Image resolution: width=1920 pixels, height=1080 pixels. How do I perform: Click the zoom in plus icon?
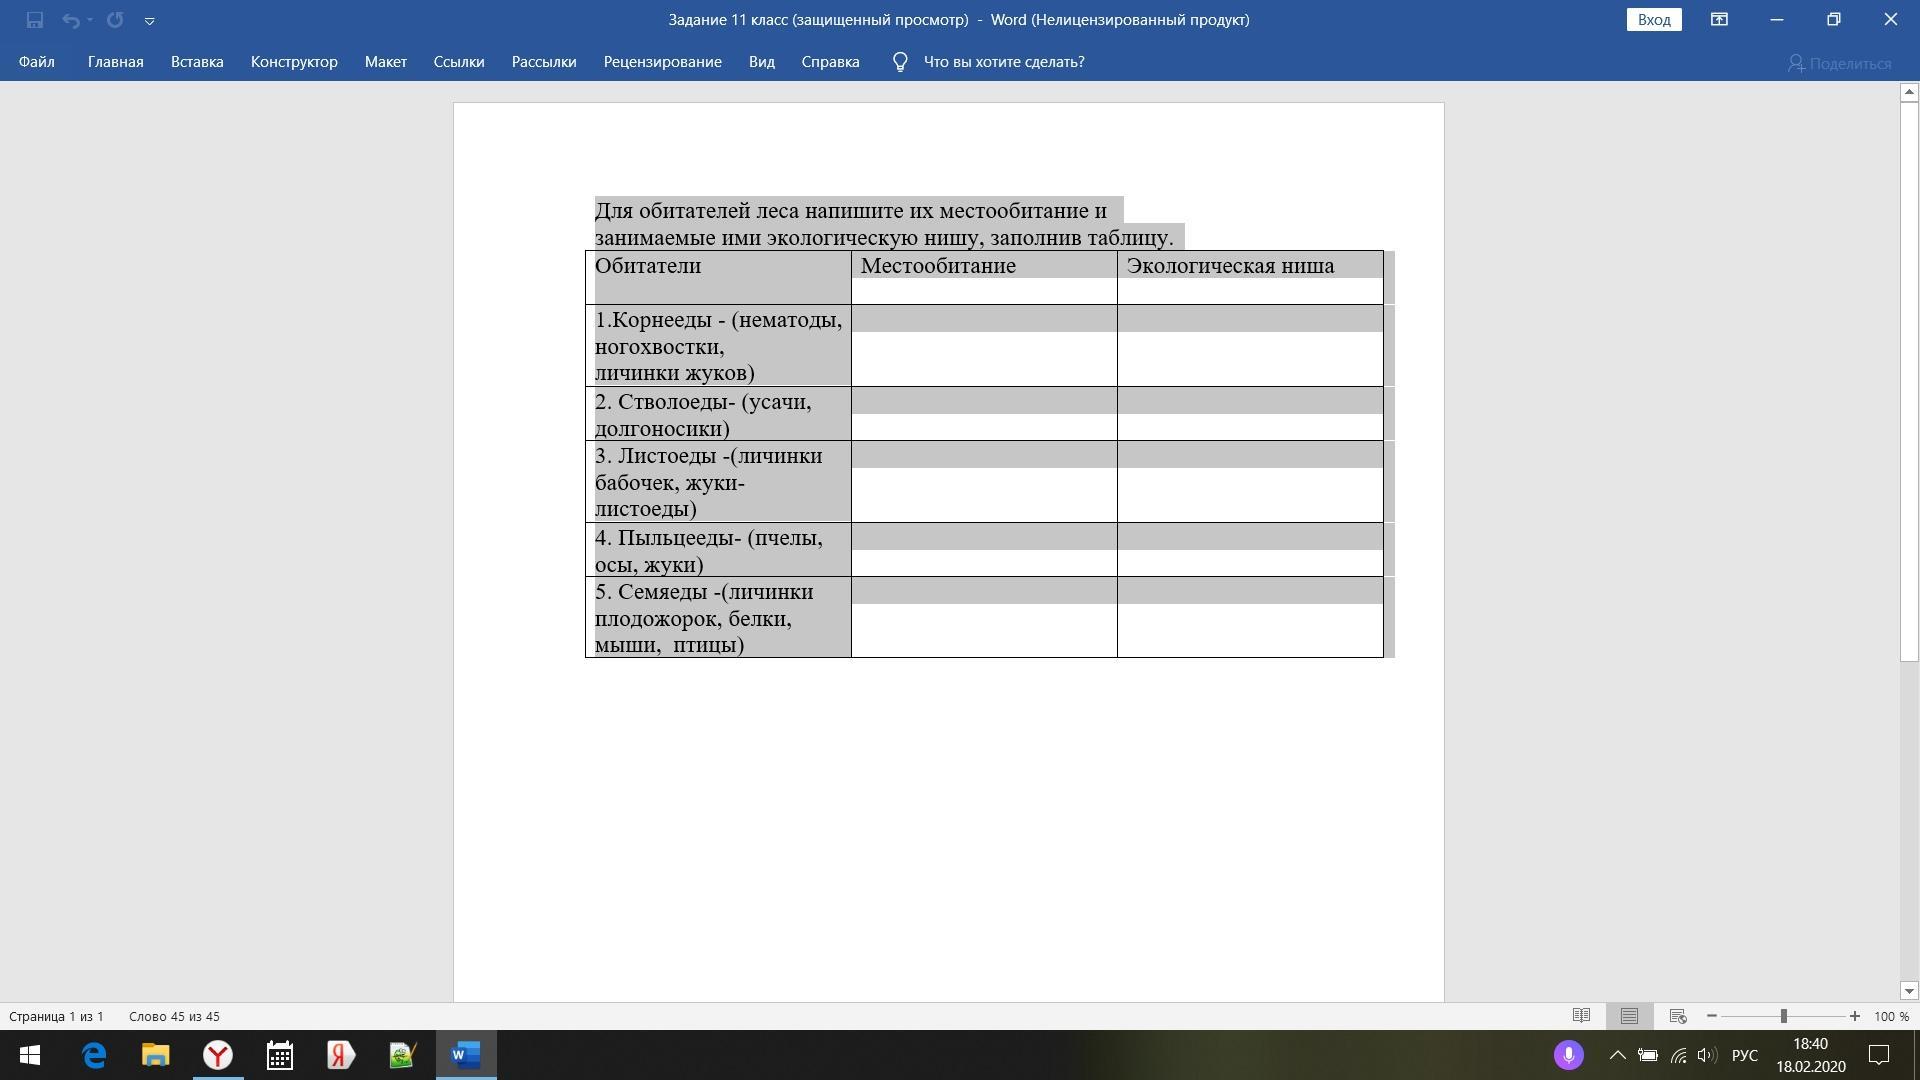[x=1855, y=1016]
